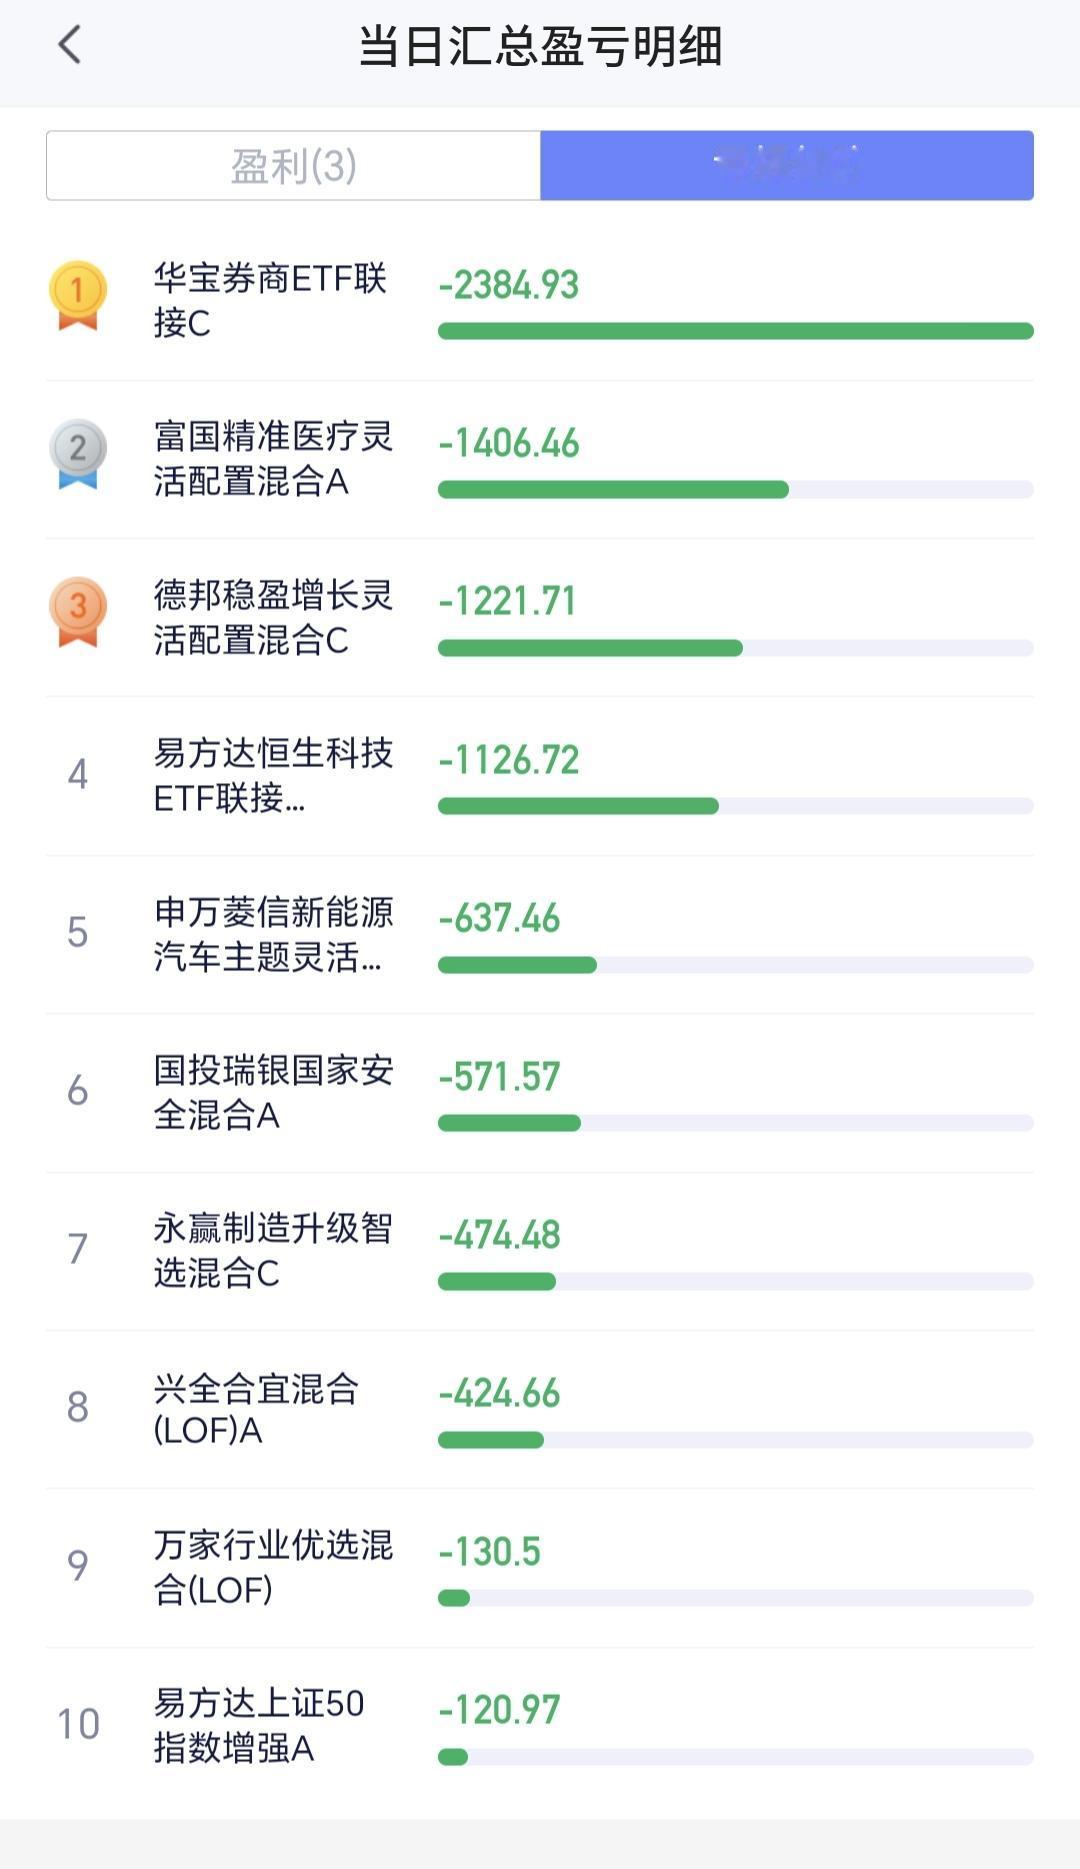
Task: Click the -1406.46 loss amount
Action: click(509, 443)
